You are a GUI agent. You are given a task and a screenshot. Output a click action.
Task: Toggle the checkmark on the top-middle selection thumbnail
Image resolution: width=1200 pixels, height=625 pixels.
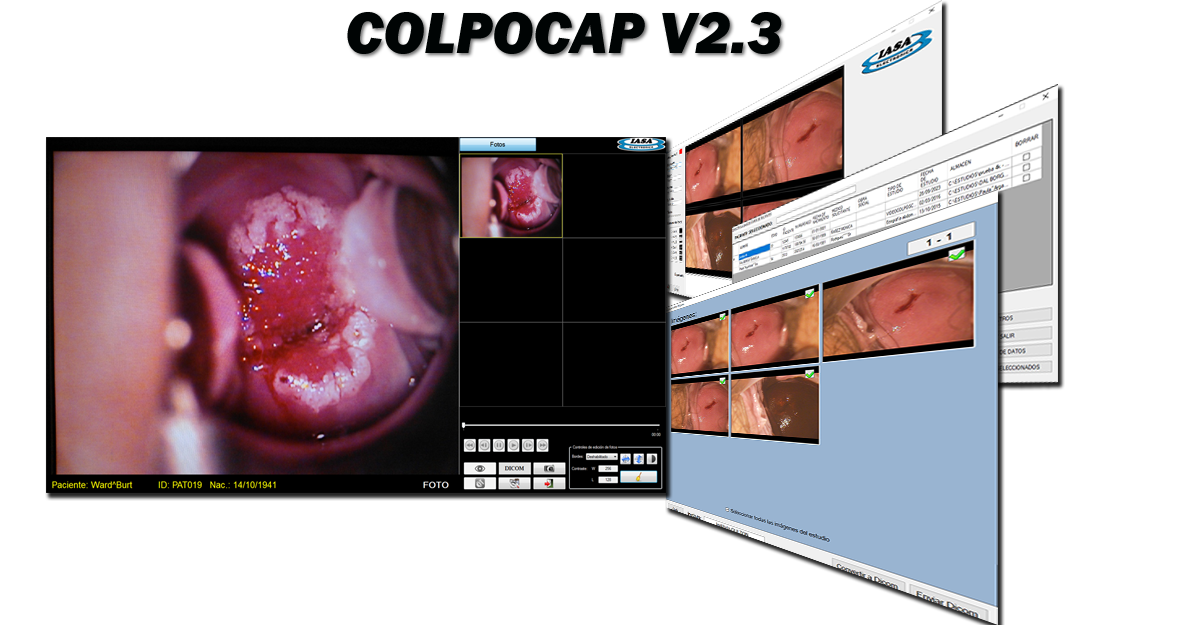[x=809, y=294]
